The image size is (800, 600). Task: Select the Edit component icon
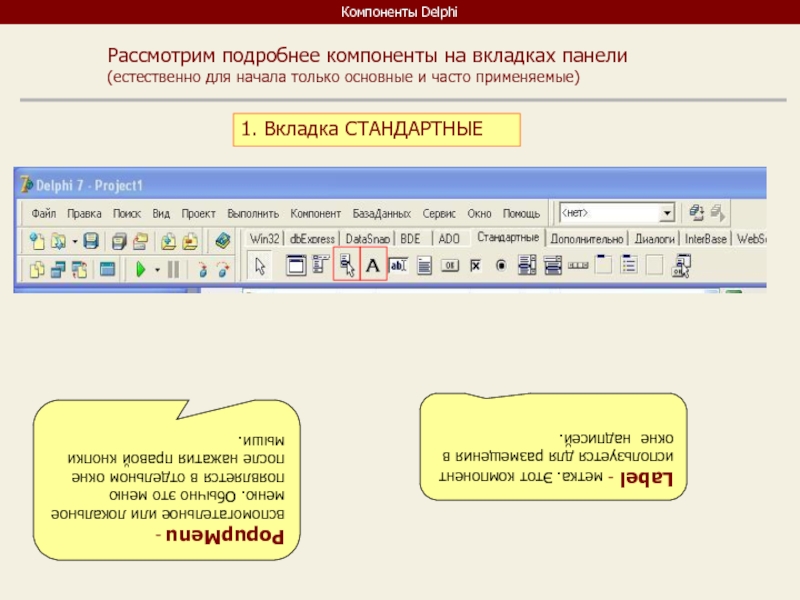(398, 266)
